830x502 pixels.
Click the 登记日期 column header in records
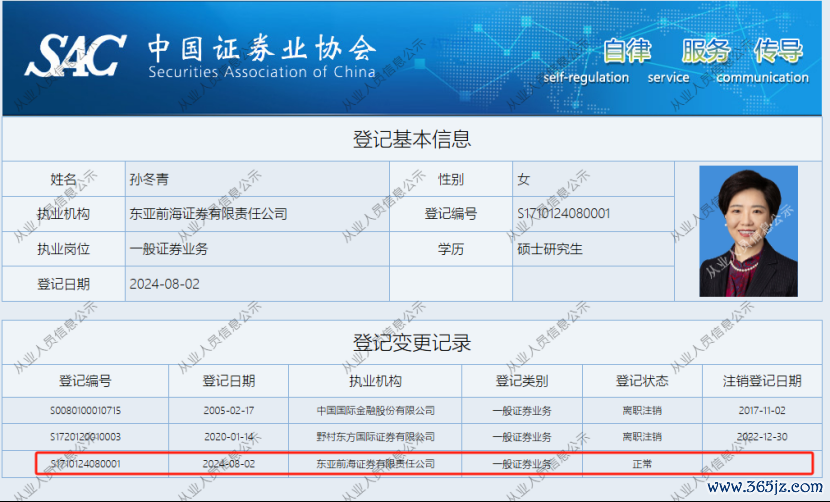pyautogui.click(x=229, y=380)
